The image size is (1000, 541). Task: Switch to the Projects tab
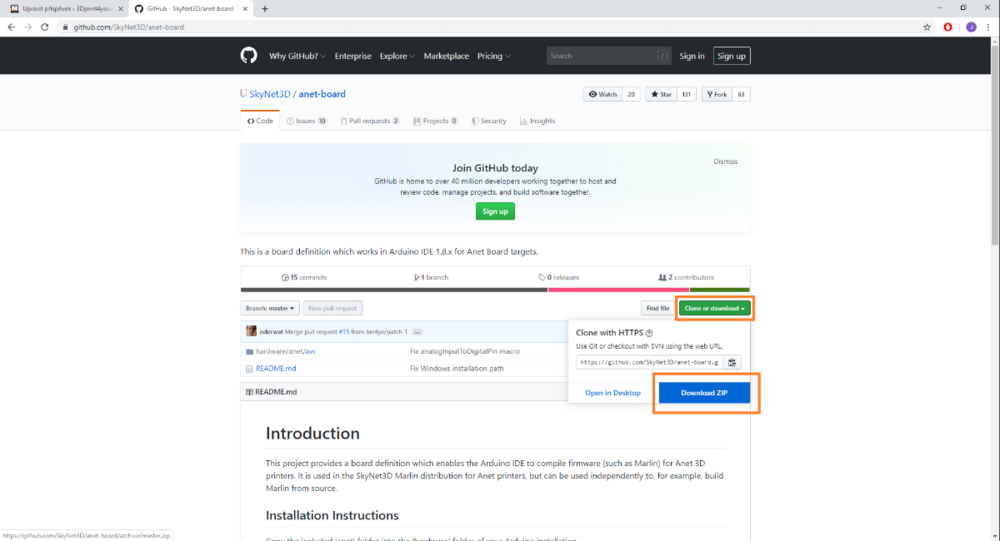(x=436, y=121)
